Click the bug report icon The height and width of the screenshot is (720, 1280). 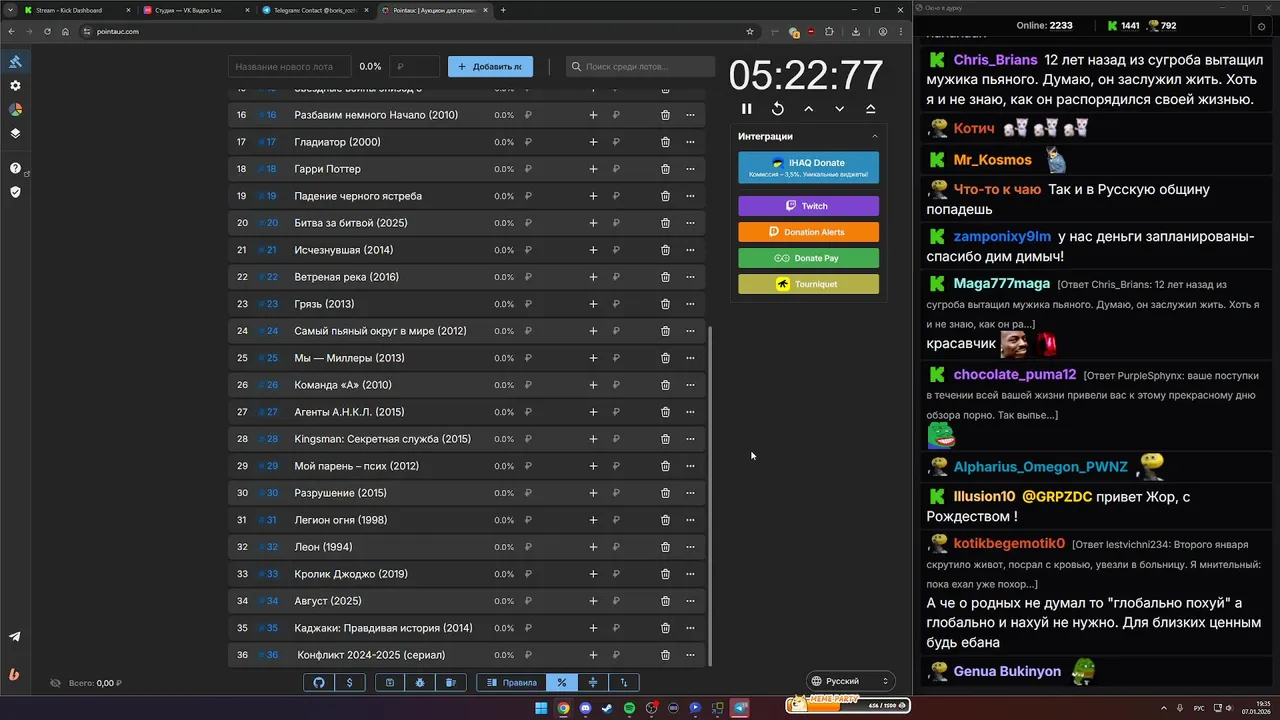coord(420,682)
